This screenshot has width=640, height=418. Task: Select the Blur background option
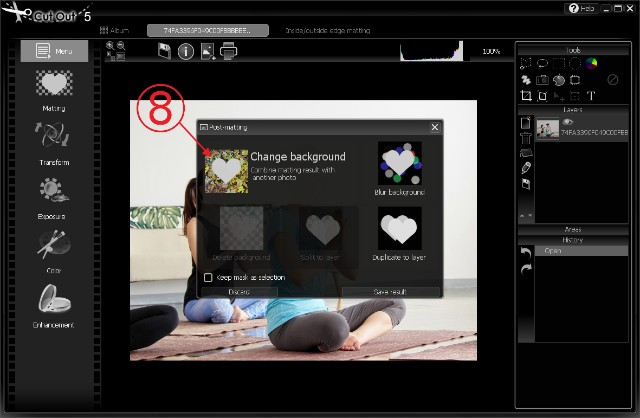400,163
